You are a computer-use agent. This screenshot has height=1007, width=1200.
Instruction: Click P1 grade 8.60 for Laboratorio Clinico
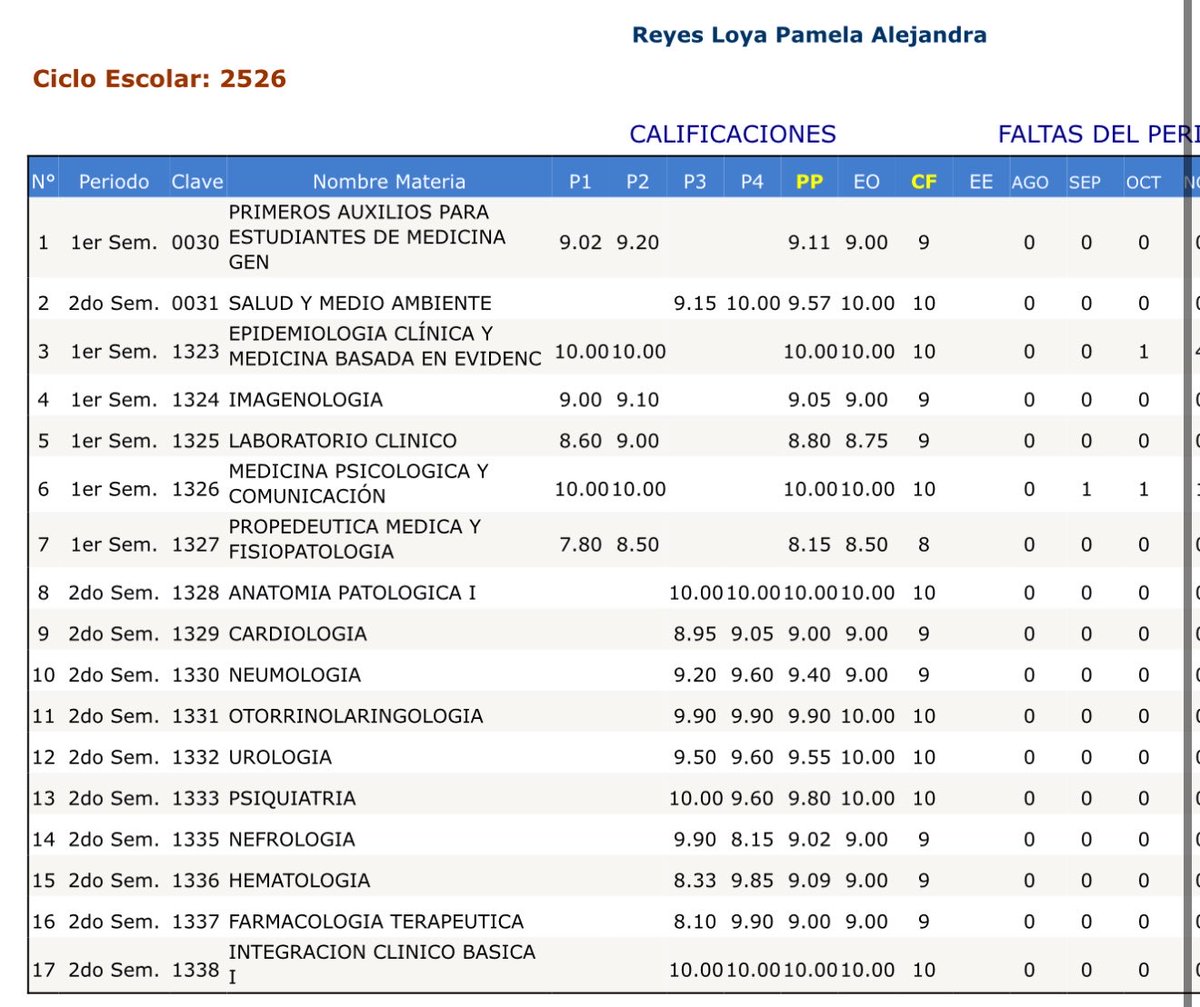click(x=582, y=441)
